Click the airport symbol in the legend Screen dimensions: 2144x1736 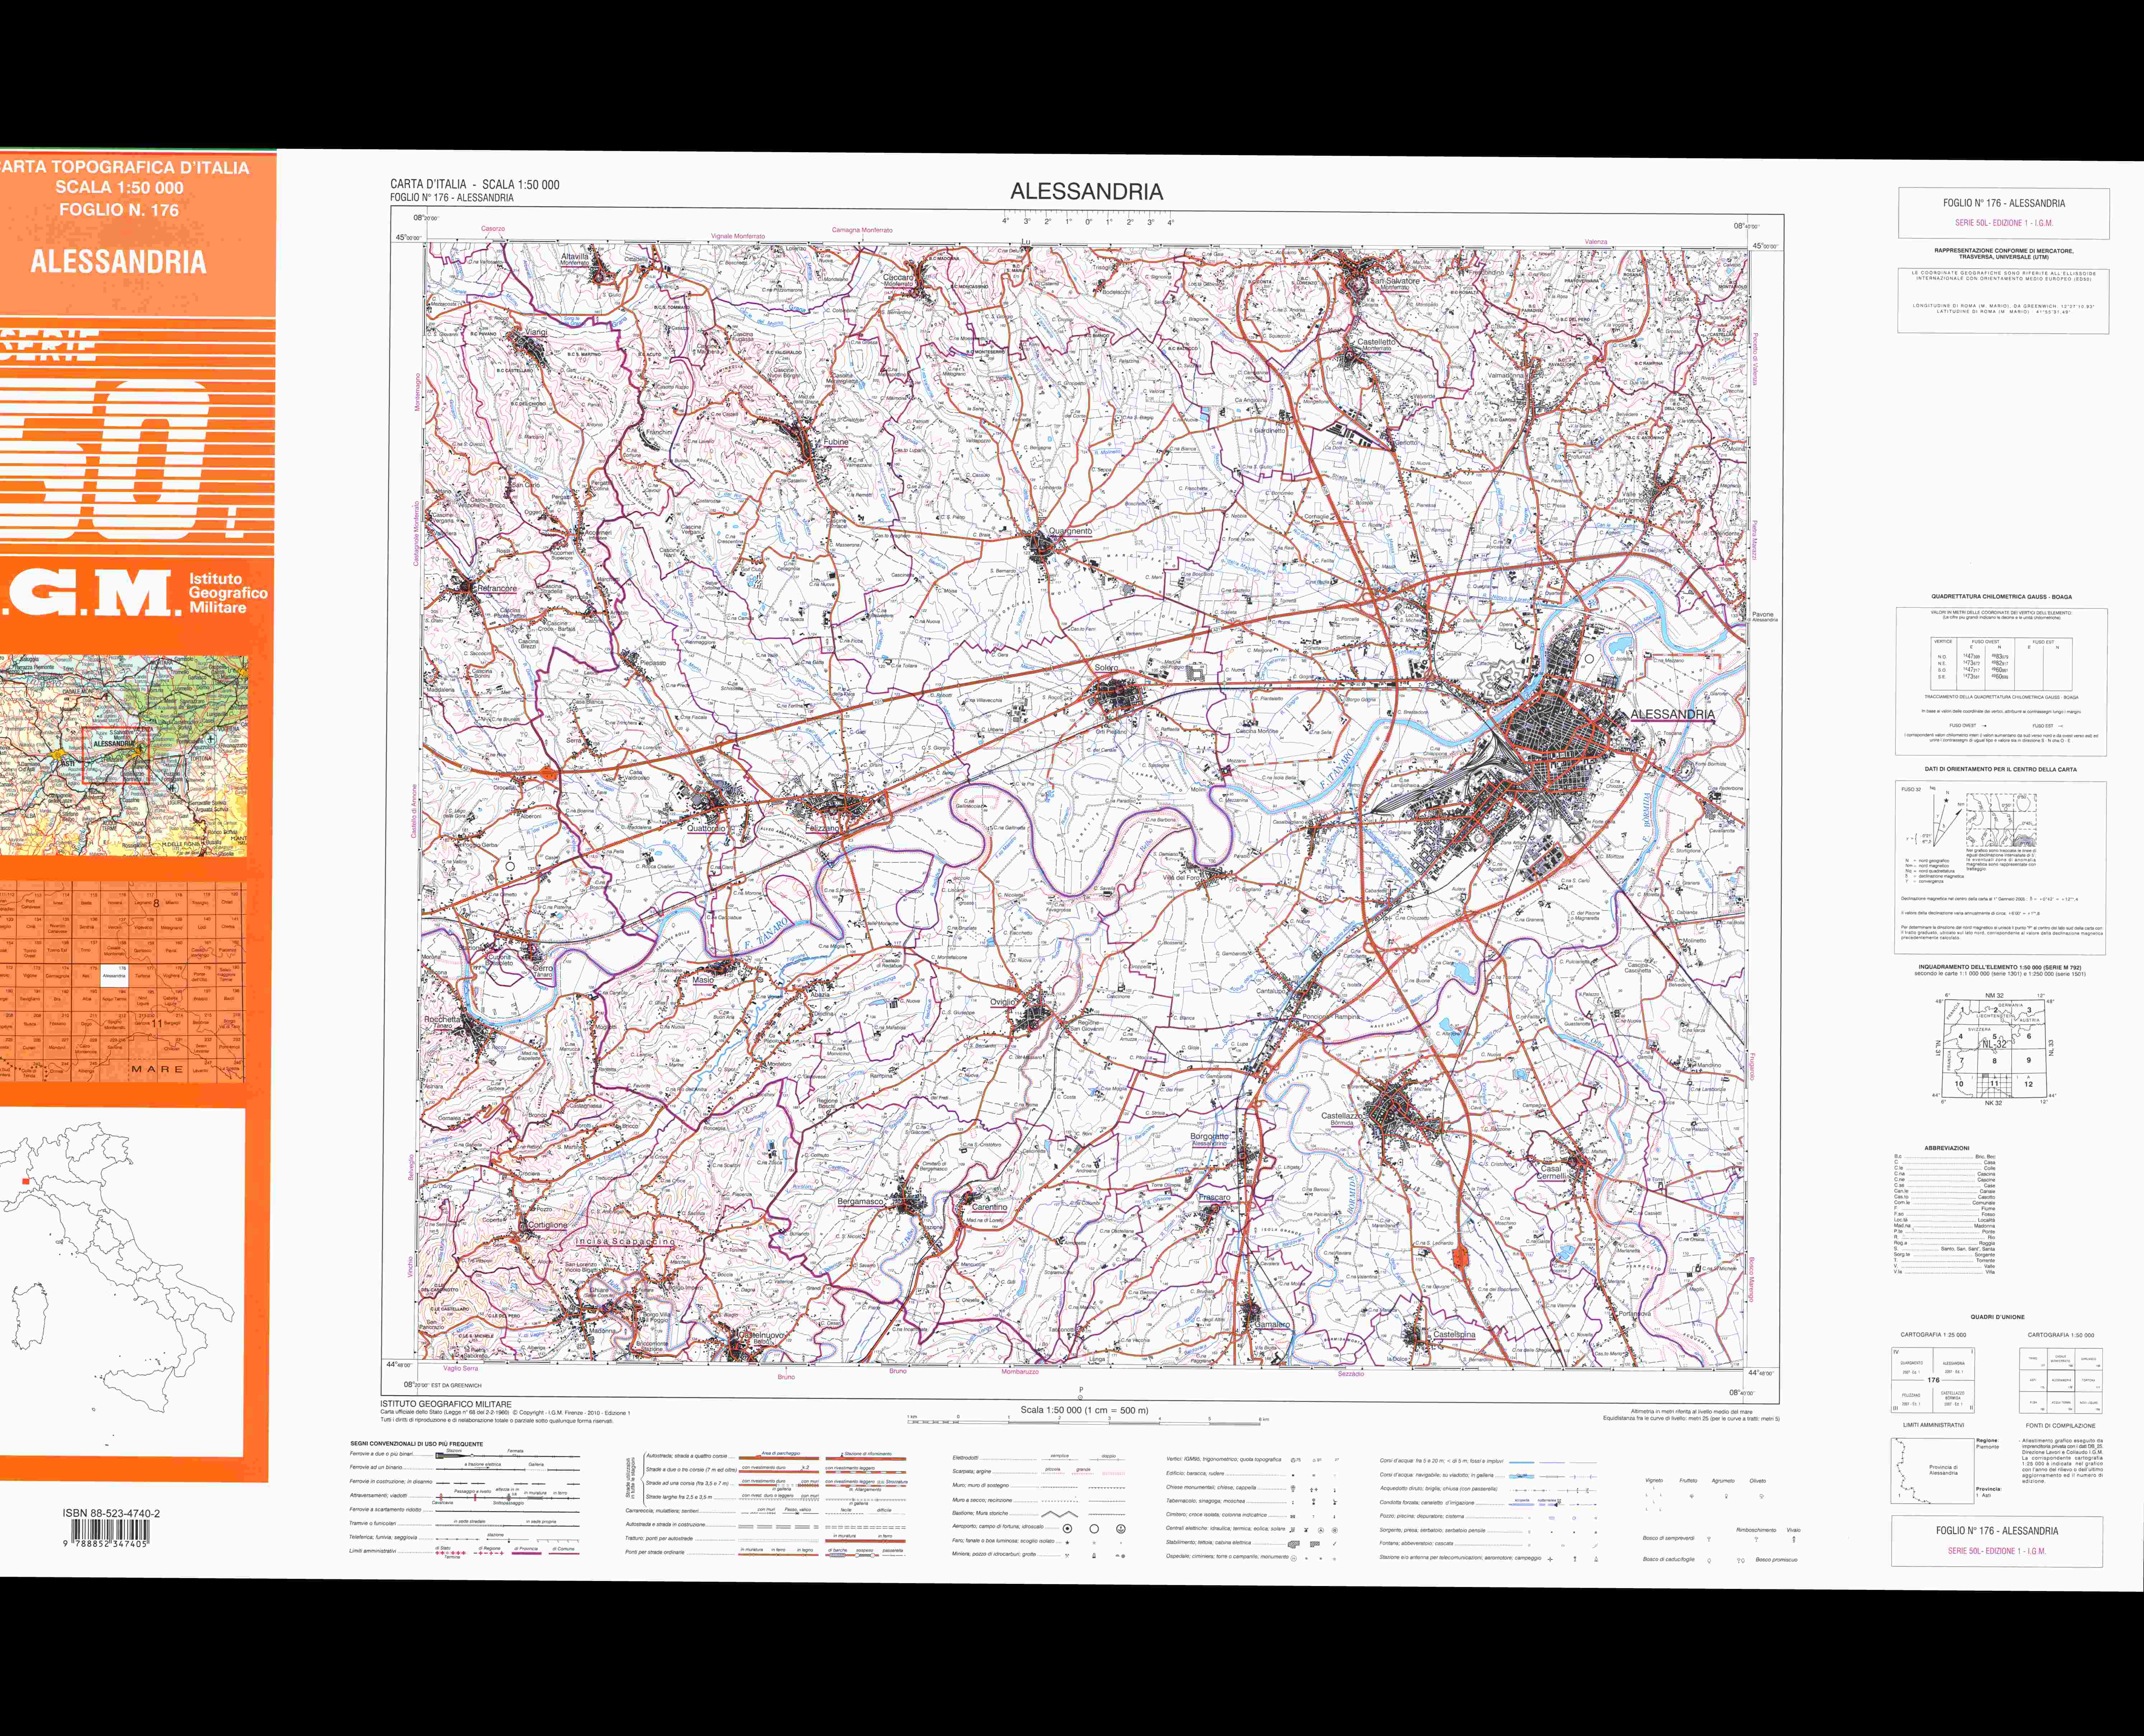(x=1067, y=1529)
